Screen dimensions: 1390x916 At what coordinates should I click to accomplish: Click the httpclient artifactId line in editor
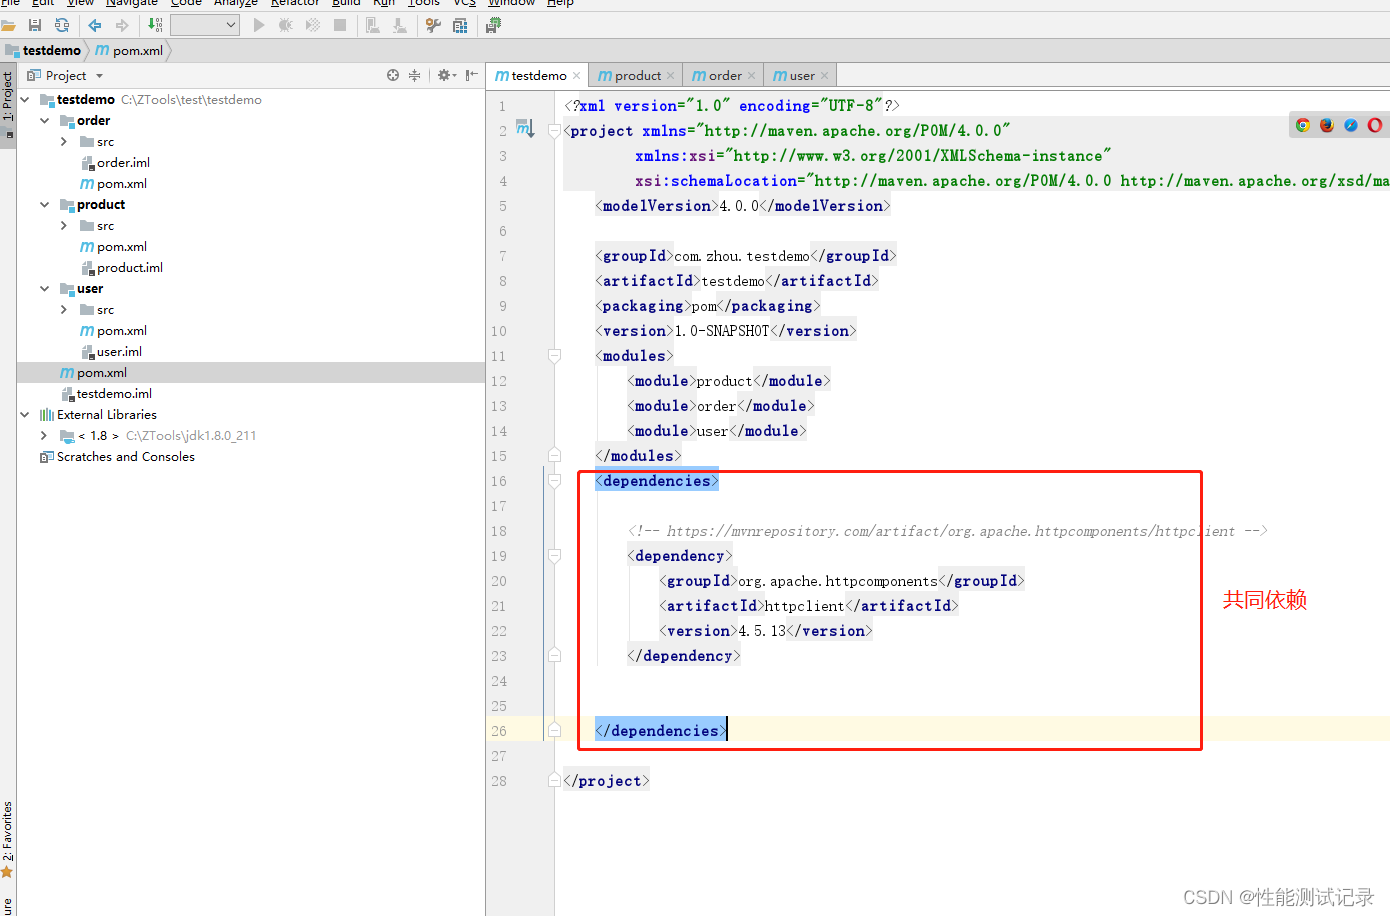pos(809,606)
